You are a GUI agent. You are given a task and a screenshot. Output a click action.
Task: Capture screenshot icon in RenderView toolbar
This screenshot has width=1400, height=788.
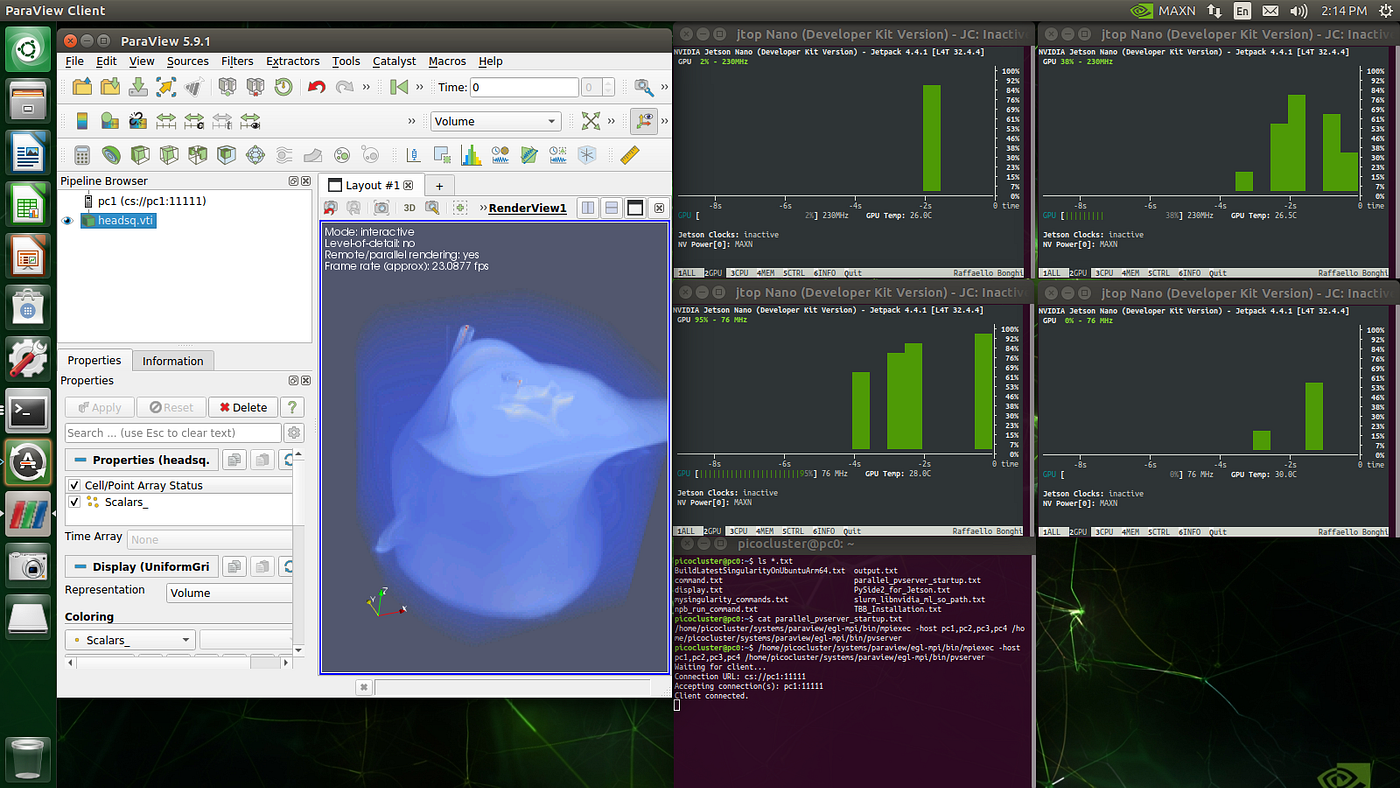point(381,208)
